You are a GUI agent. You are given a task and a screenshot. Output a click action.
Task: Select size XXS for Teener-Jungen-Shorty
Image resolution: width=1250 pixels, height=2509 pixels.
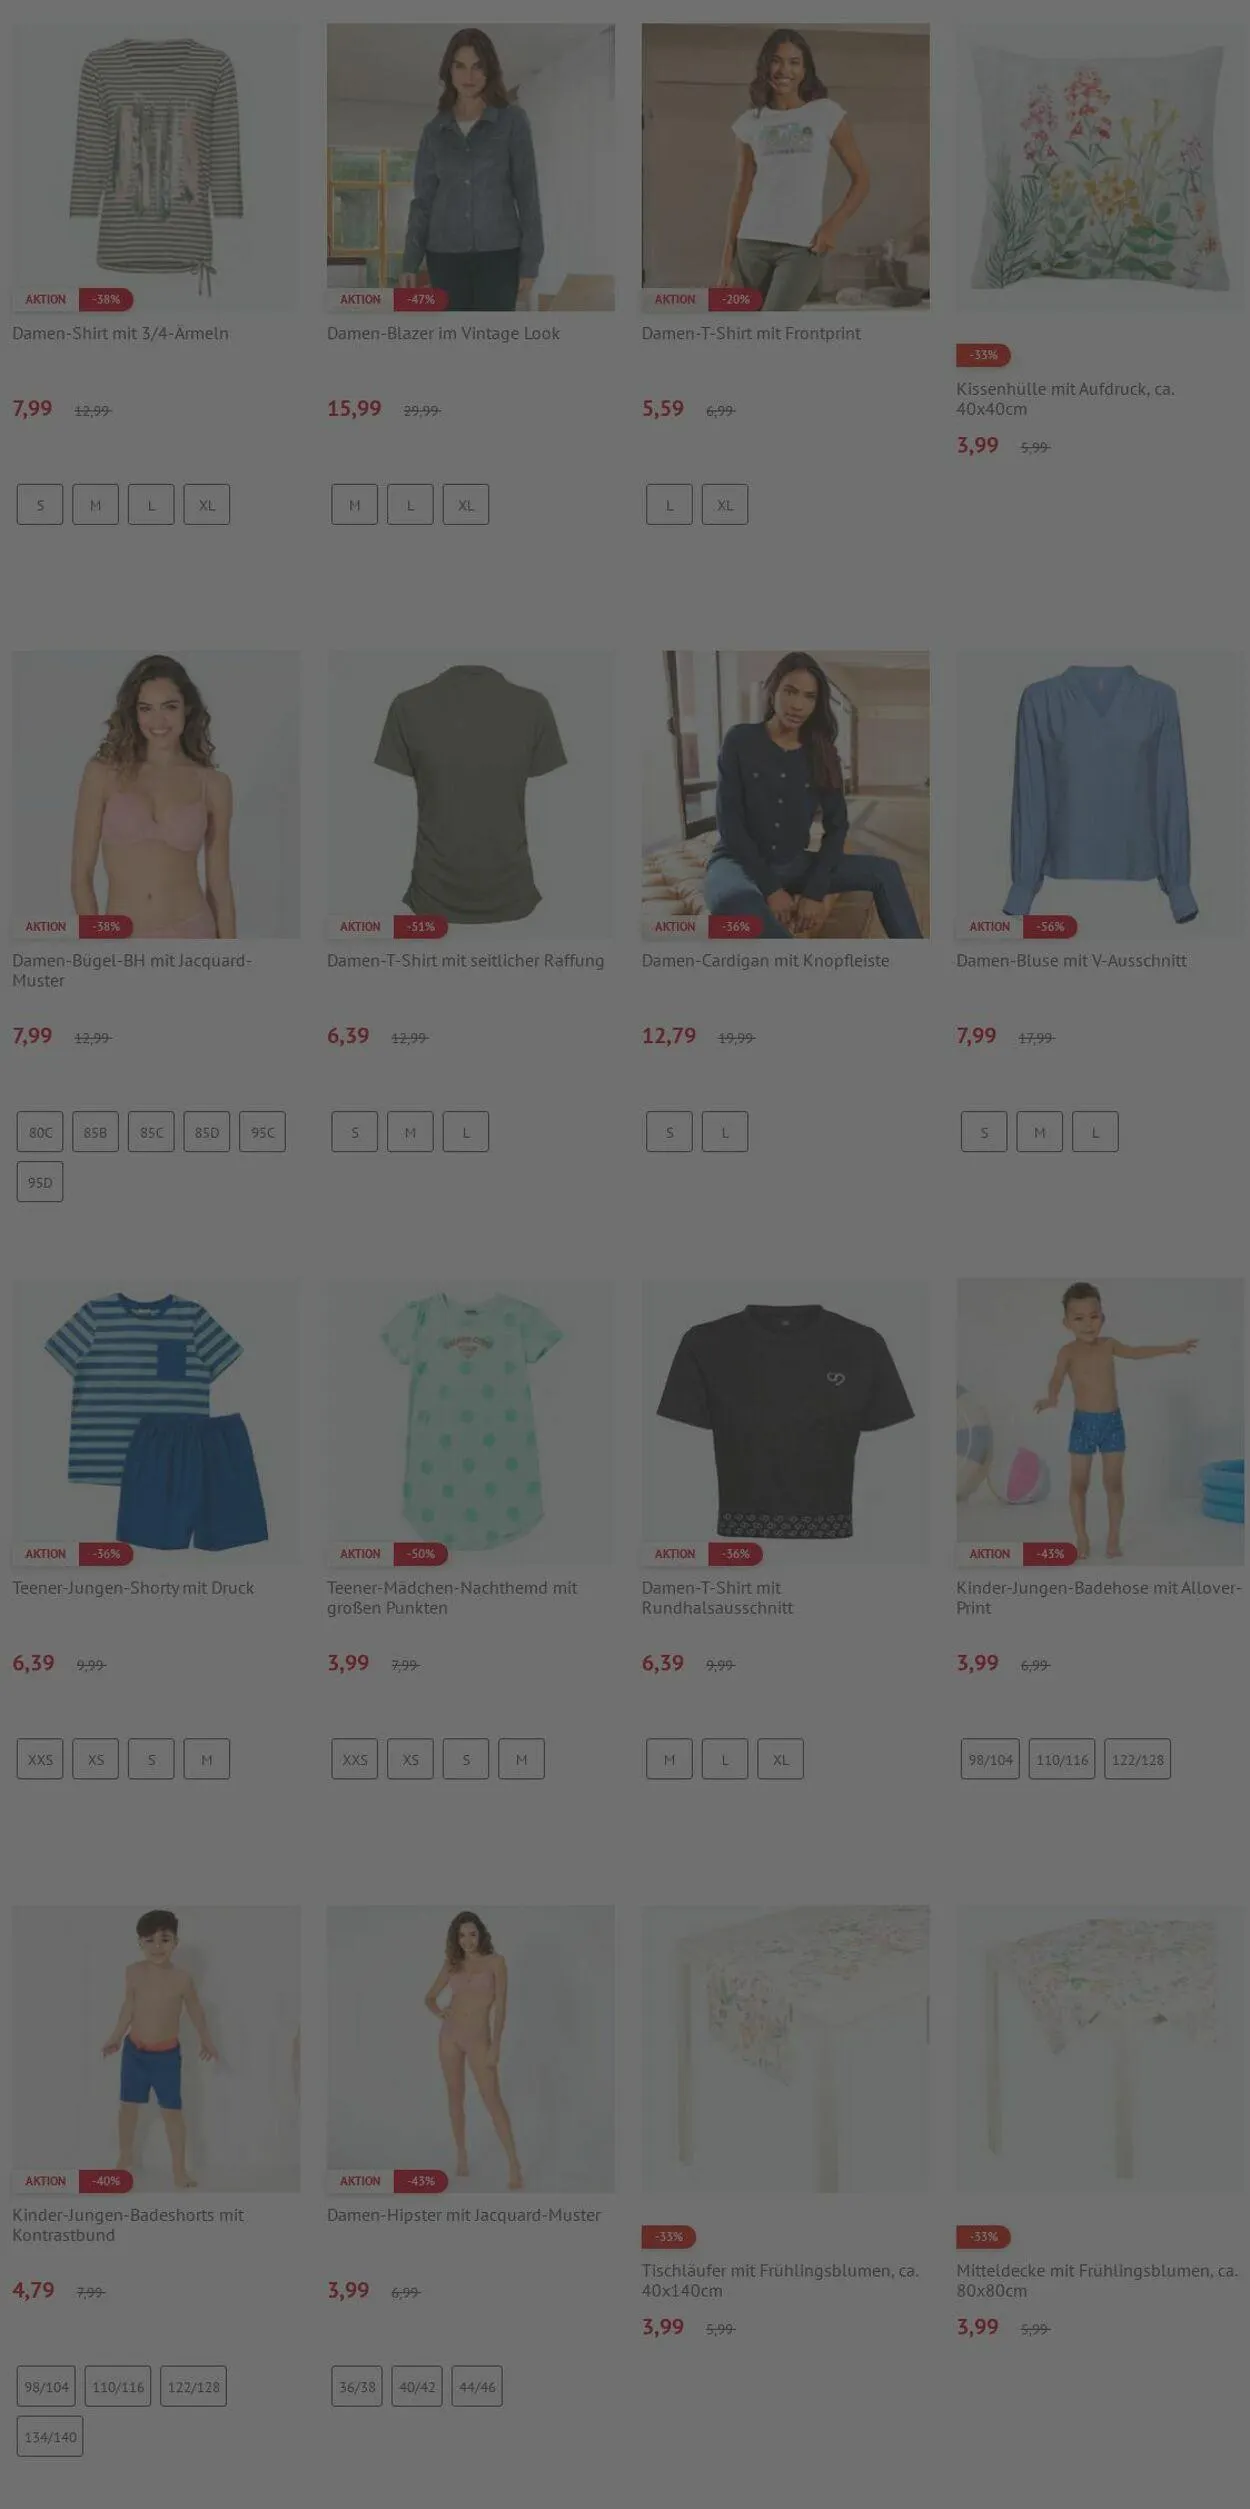click(40, 1759)
